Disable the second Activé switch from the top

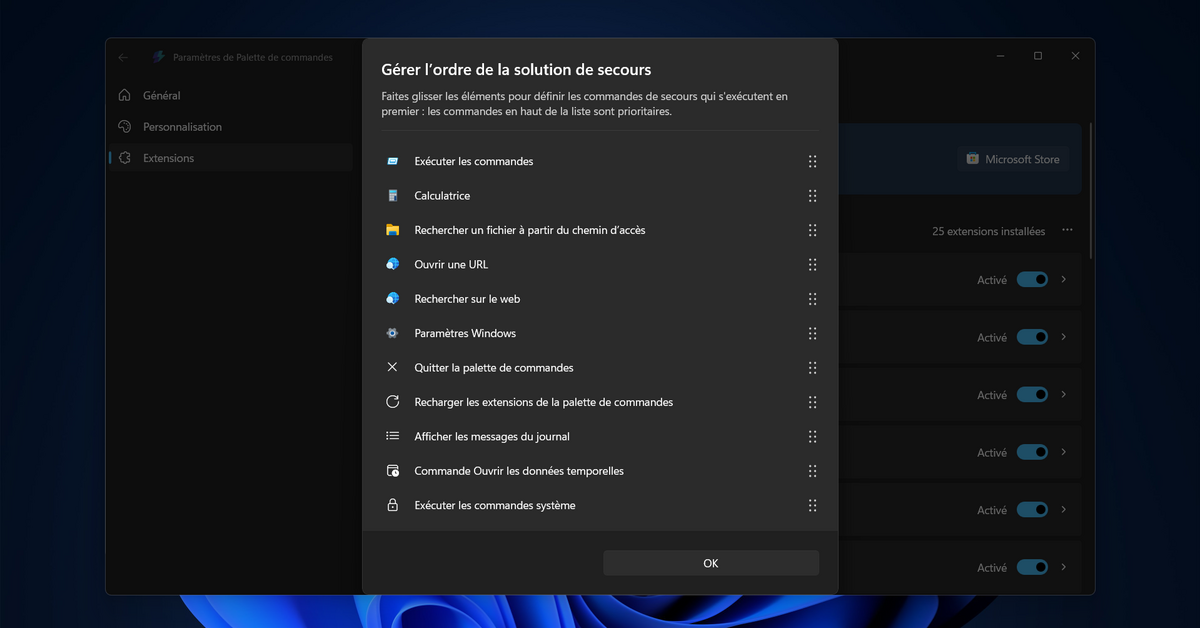click(x=1032, y=338)
